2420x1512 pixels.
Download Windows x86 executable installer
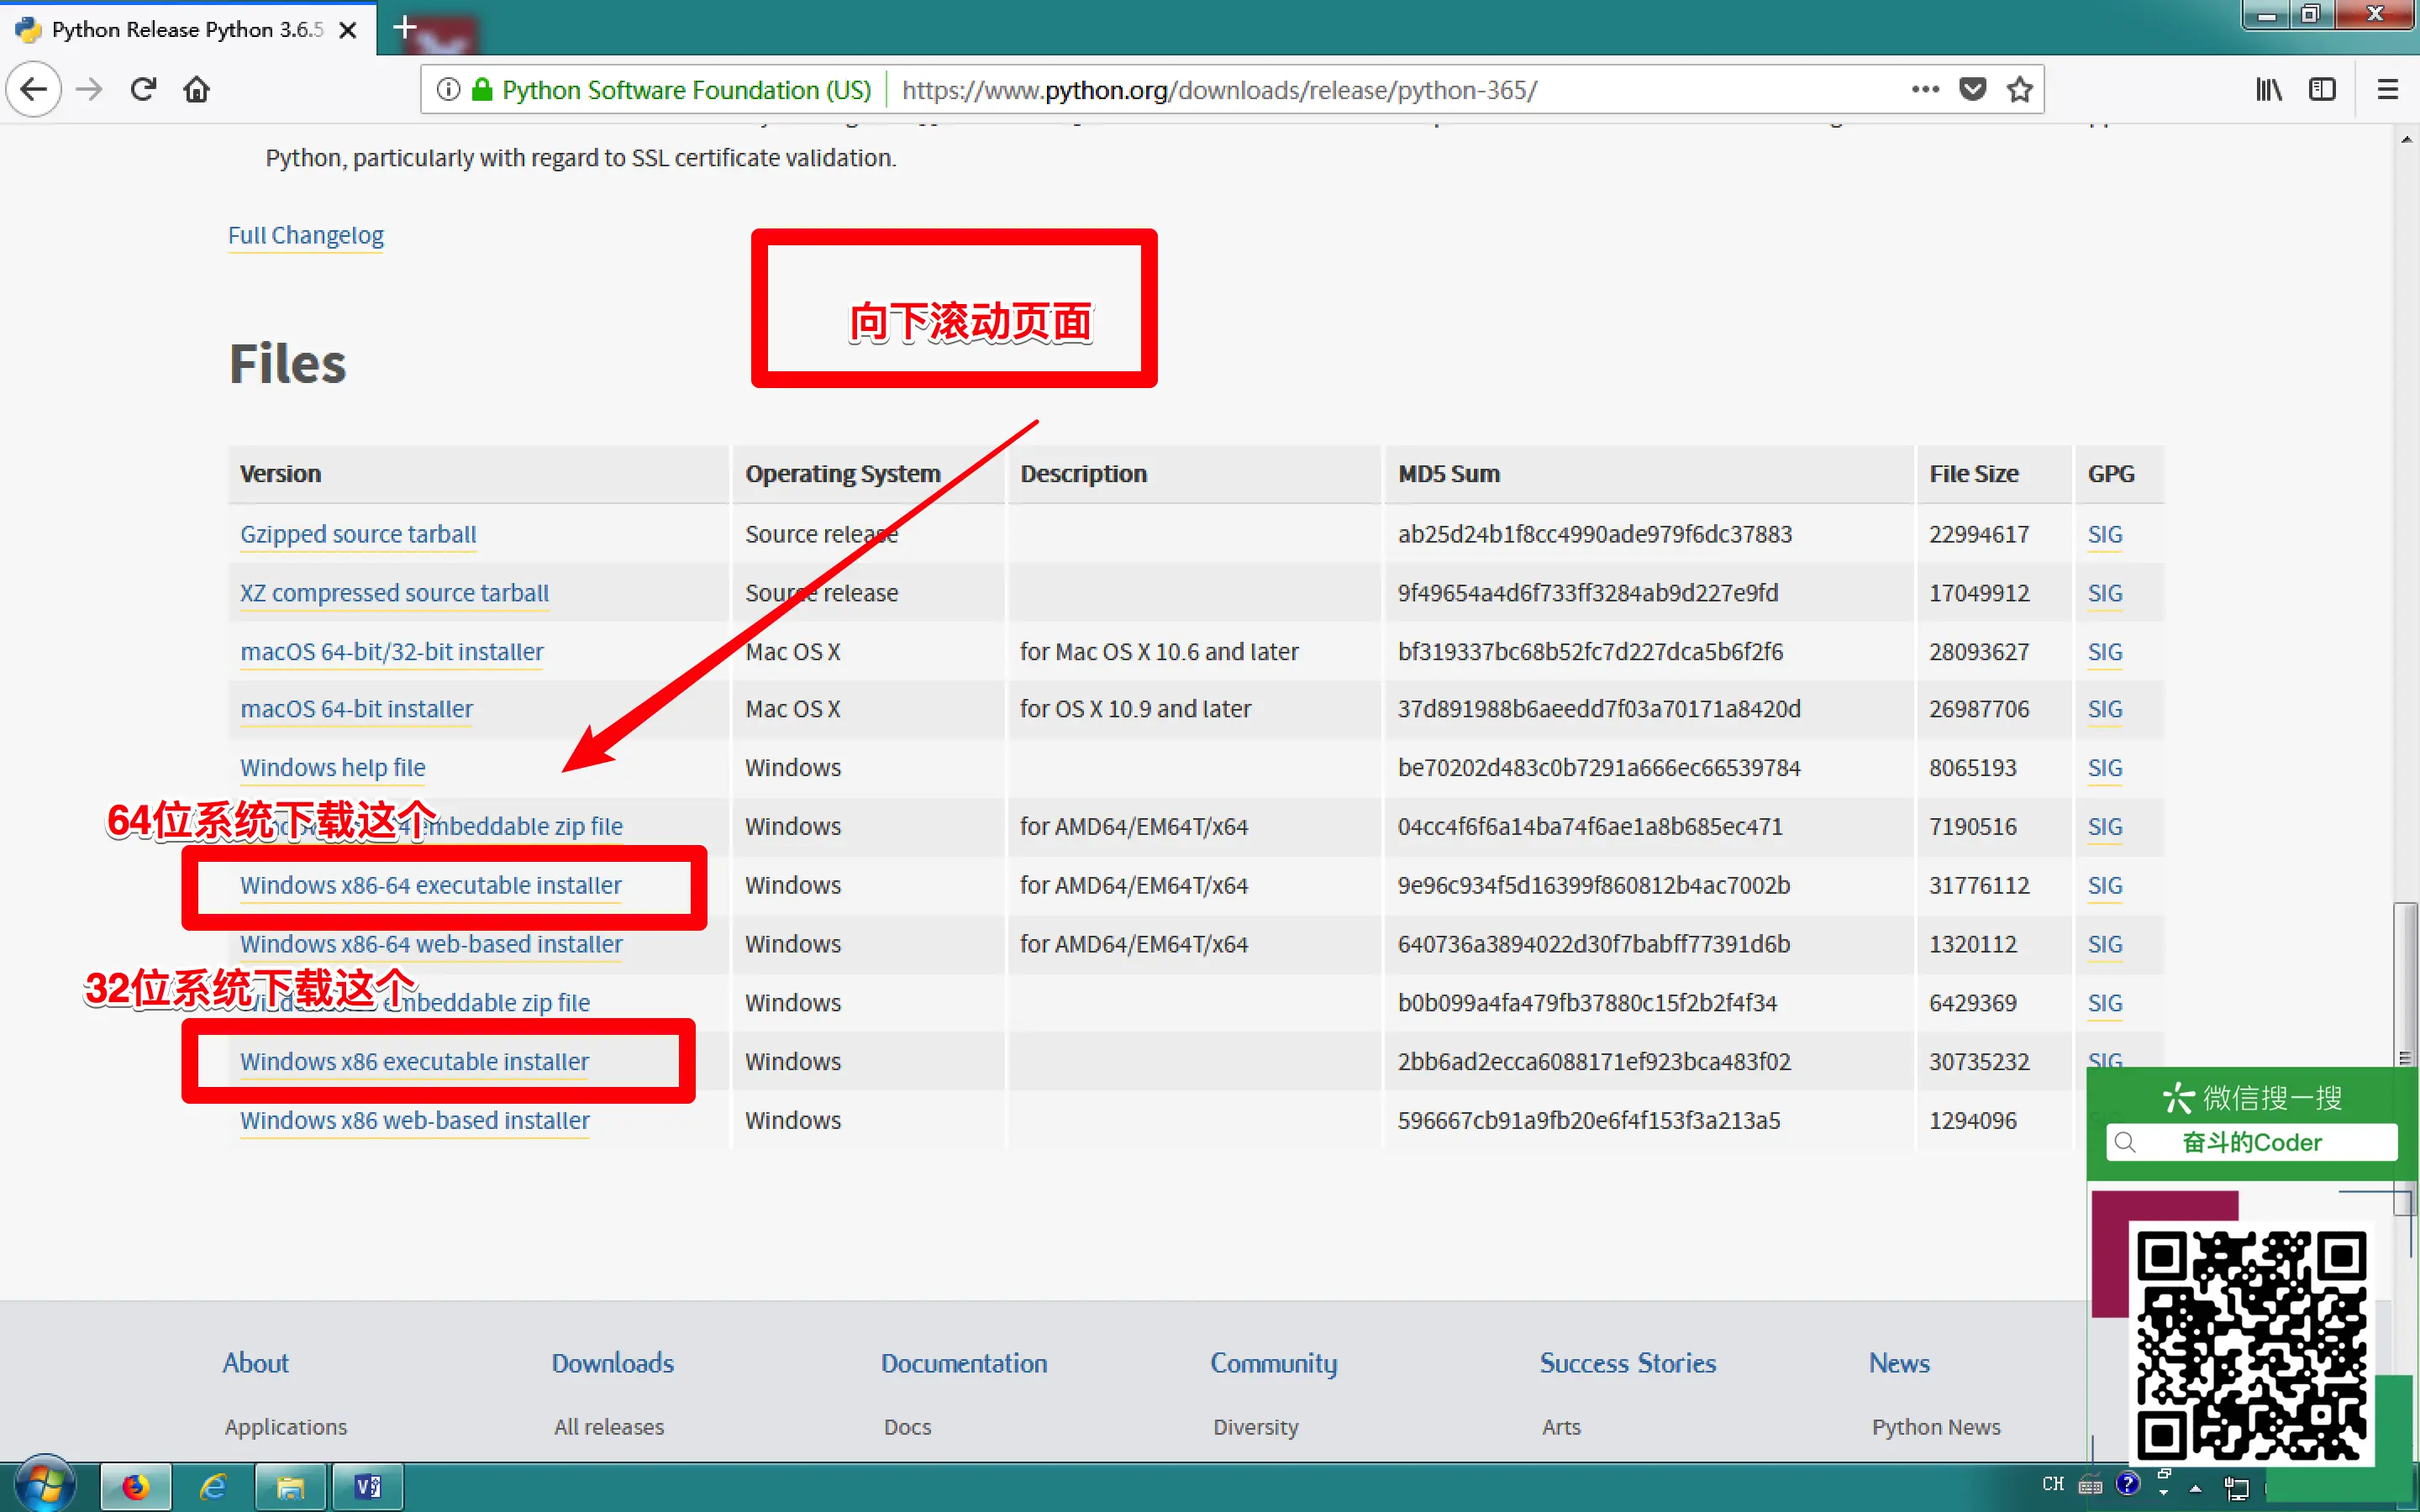point(414,1061)
